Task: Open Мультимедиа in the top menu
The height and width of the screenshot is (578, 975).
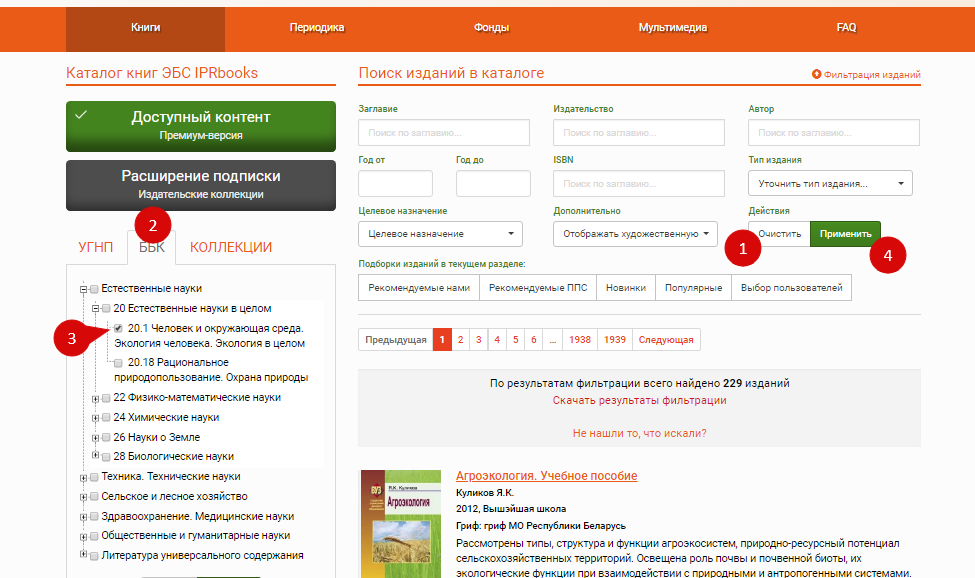Action: [x=672, y=28]
